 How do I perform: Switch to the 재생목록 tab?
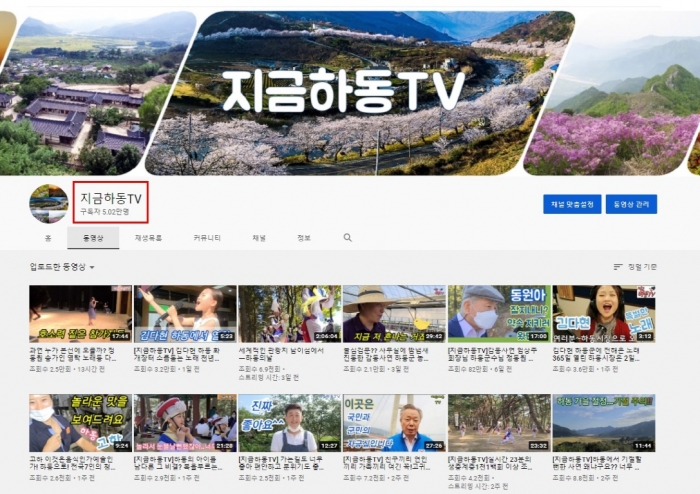point(148,238)
